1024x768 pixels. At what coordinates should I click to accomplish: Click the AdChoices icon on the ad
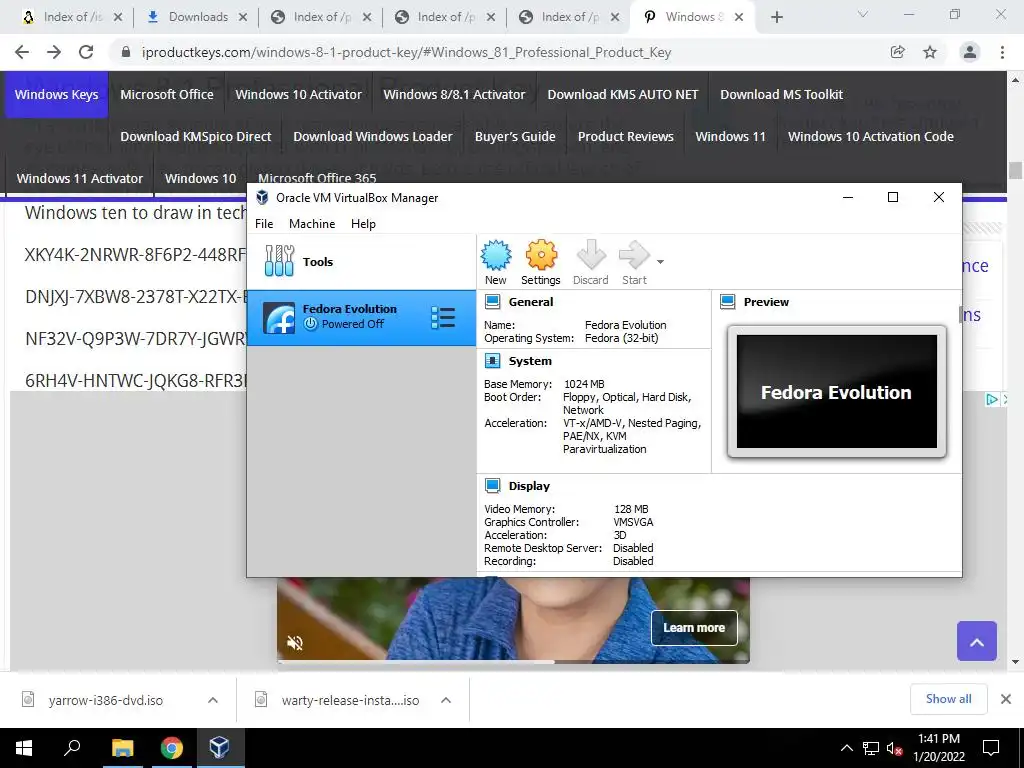coord(991,399)
